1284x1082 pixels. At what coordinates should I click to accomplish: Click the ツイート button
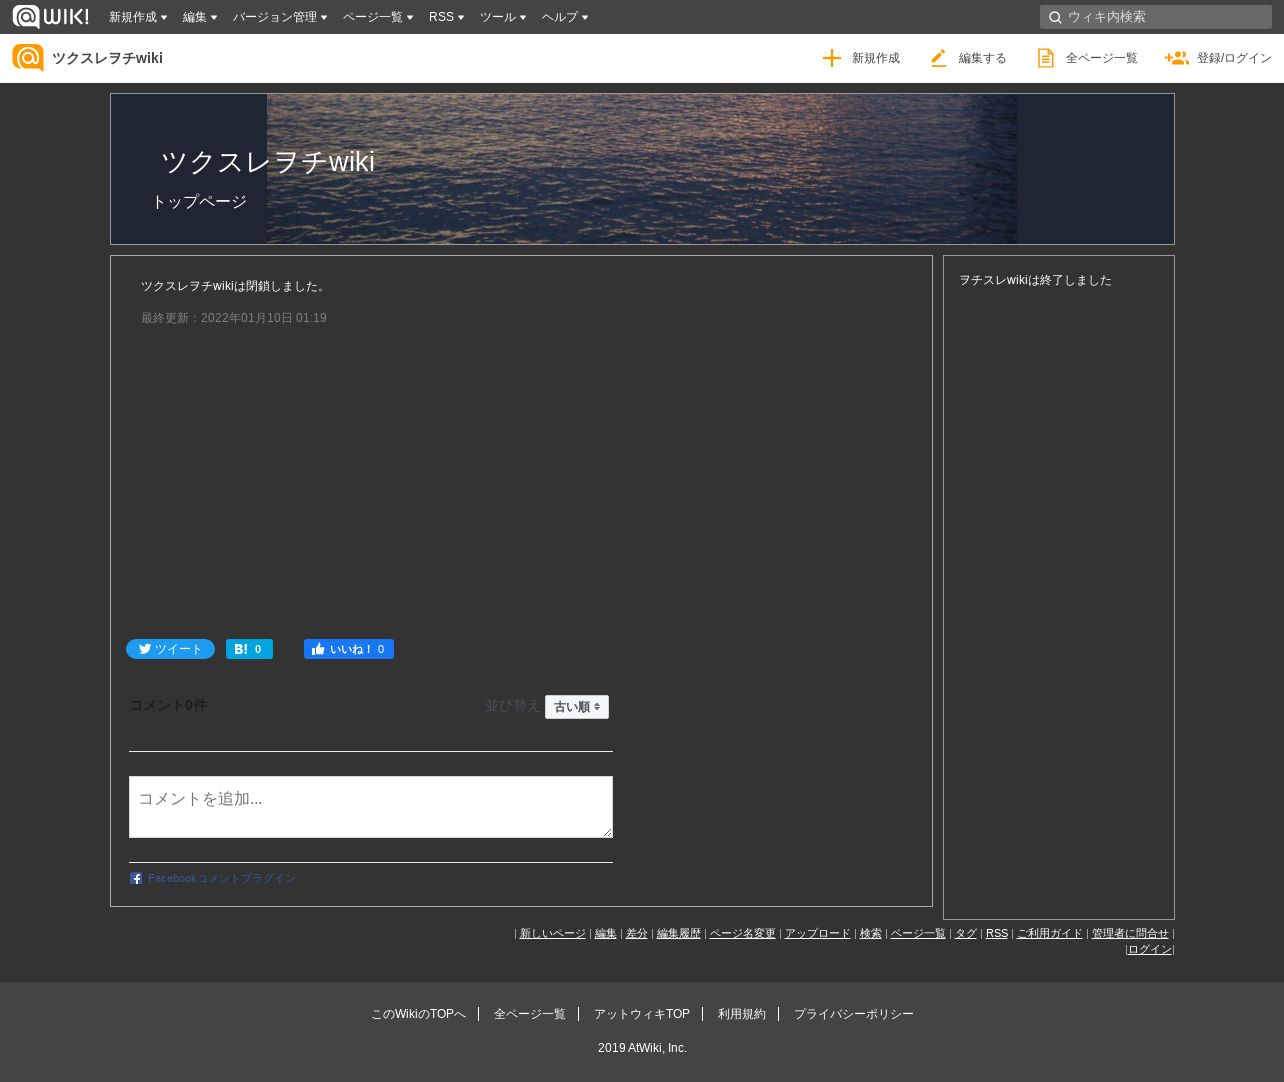point(170,649)
